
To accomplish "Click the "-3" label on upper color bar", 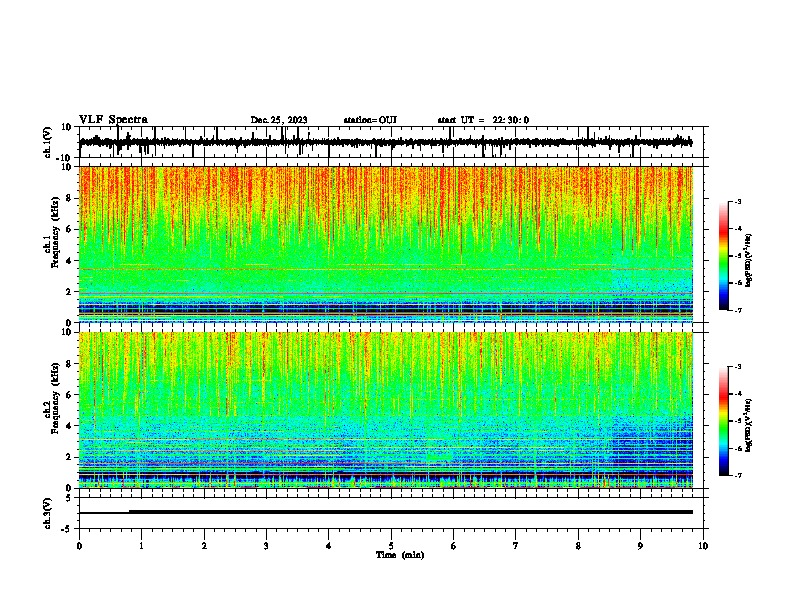I will coord(737,202).
